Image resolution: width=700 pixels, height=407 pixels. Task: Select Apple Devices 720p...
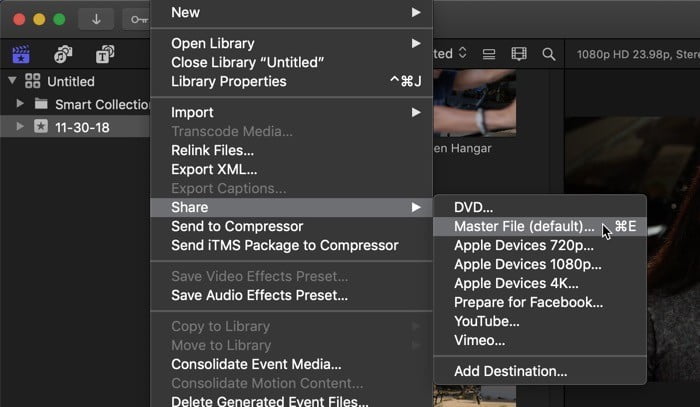click(x=540, y=245)
